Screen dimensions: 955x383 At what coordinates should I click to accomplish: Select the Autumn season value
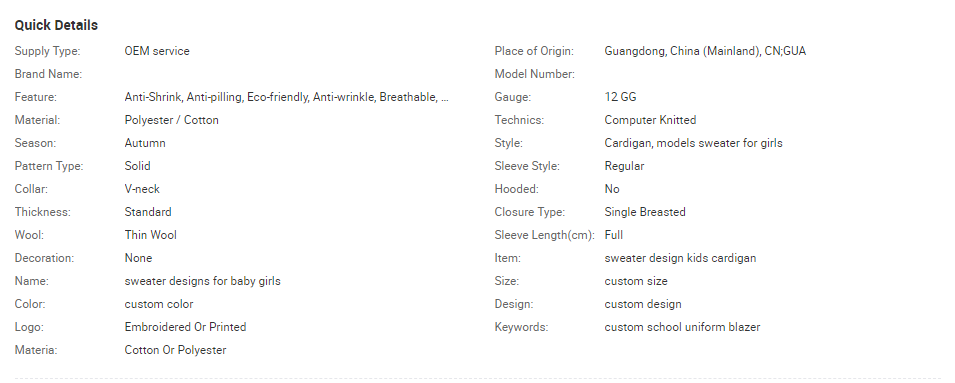(145, 143)
